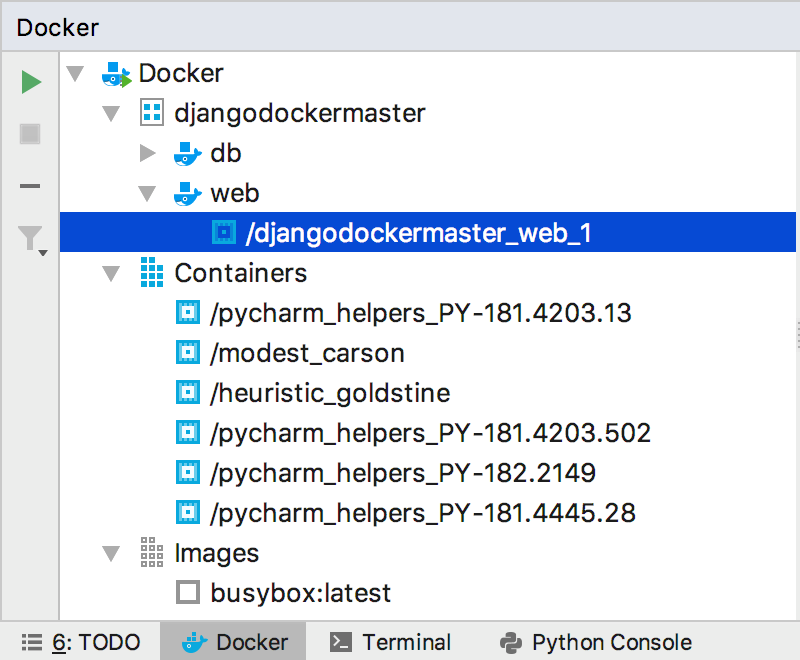Select busybox:latest image text
This screenshot has height=660, width=800.
coord(301,593)
